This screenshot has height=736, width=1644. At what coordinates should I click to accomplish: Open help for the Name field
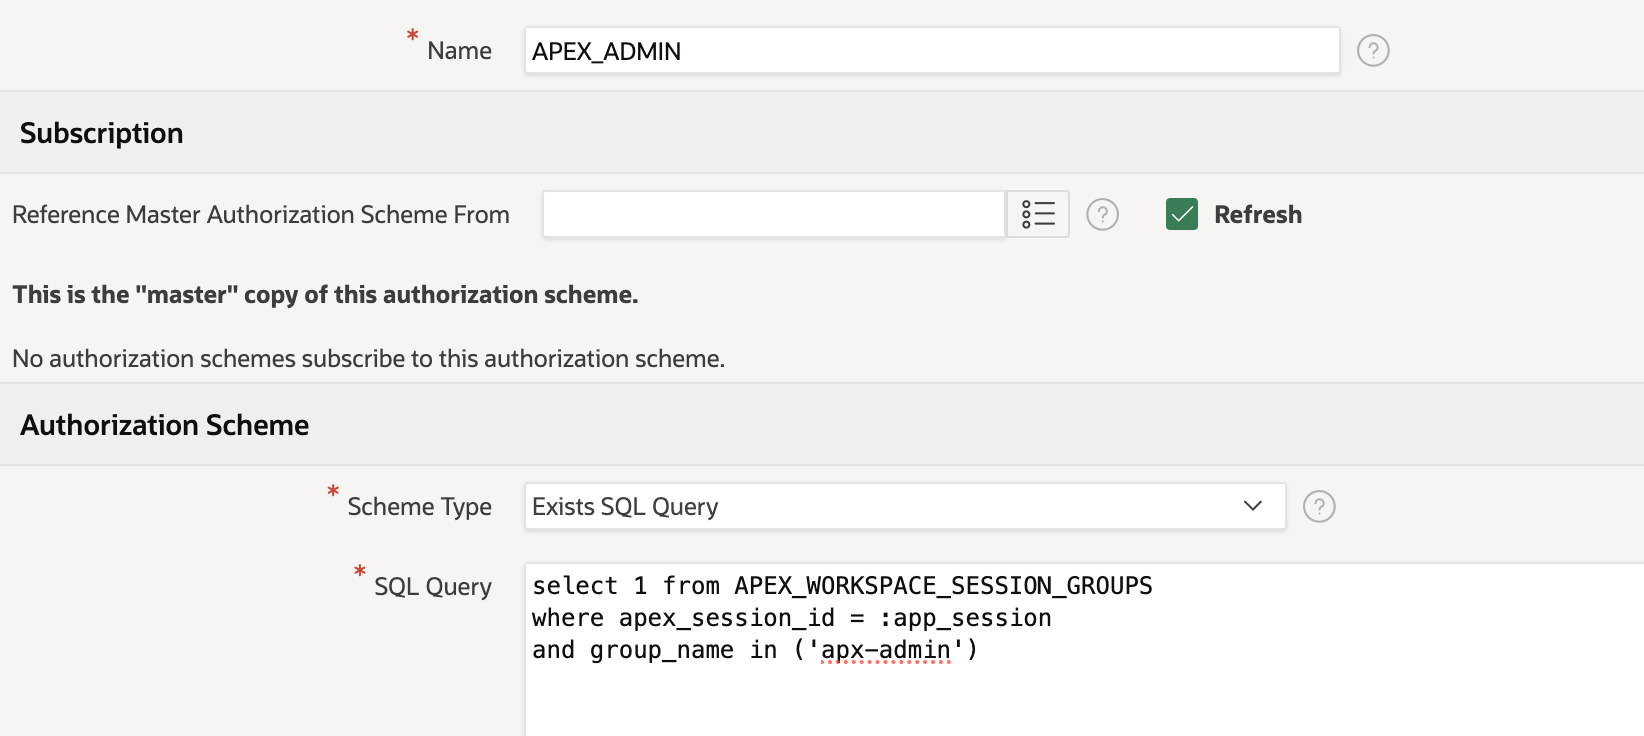click(1373, 50)
